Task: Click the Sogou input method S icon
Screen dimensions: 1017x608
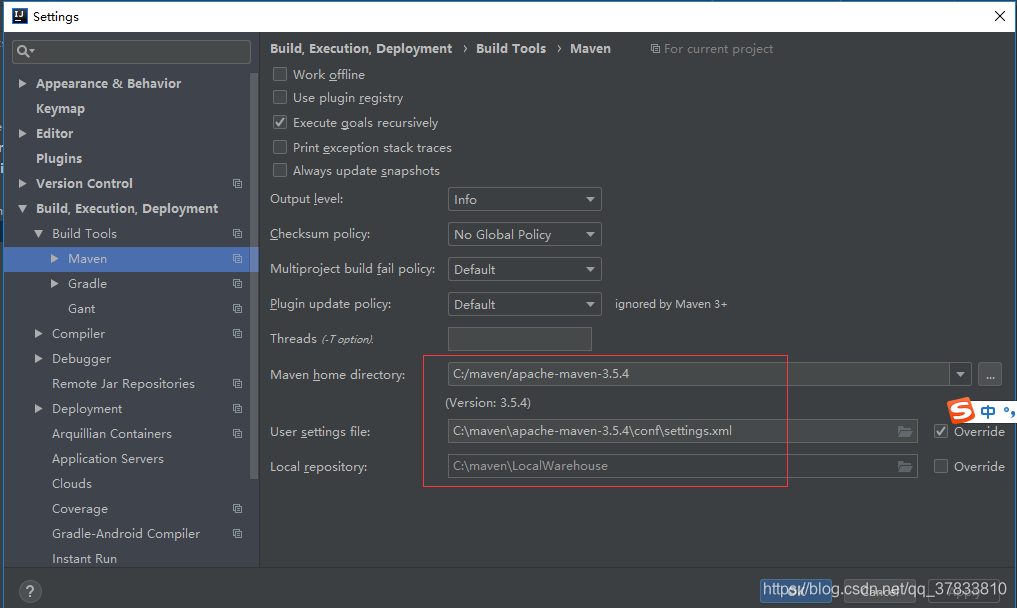Action: [x=961, y=411]
